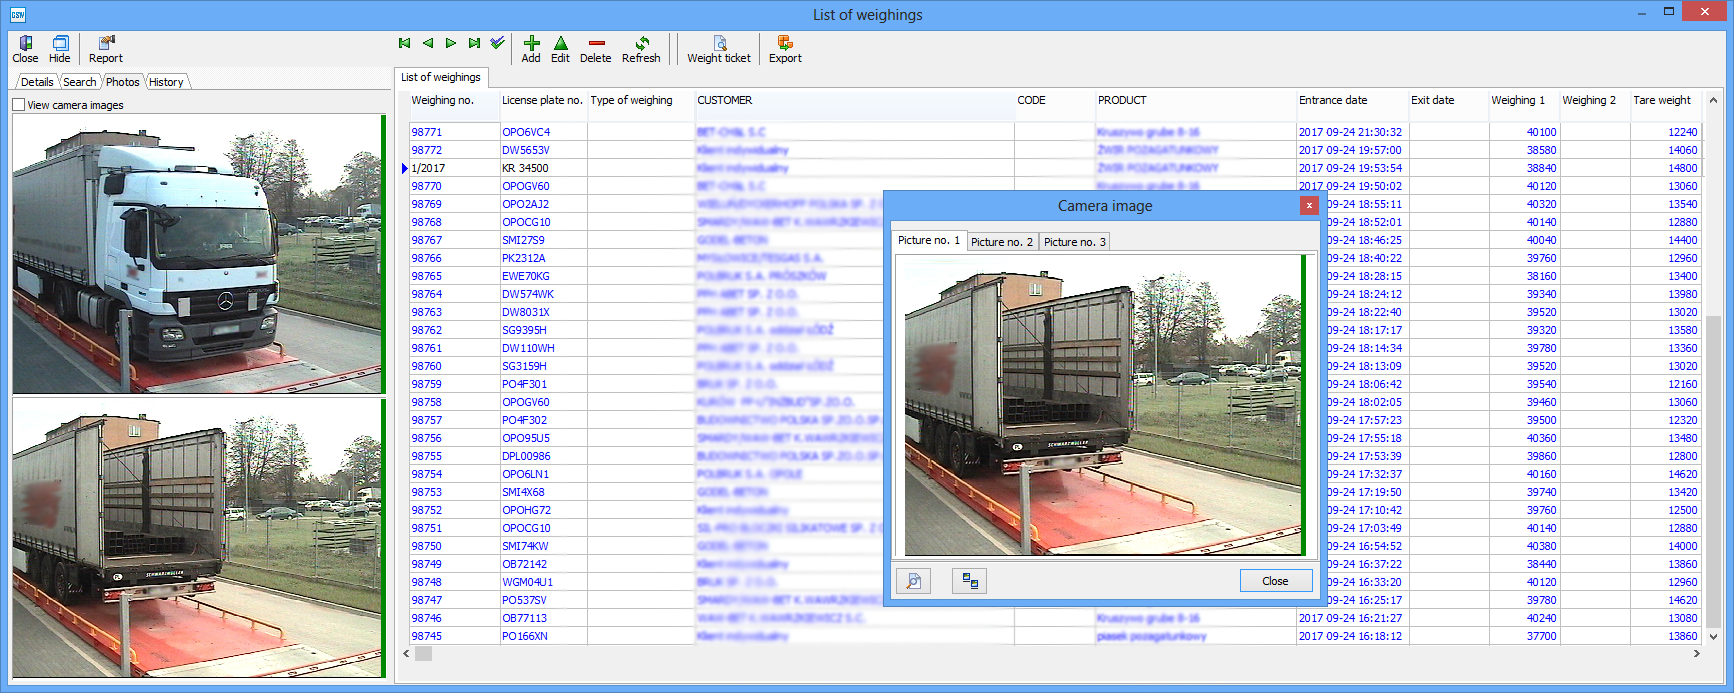Open the Search tab
Screen dimensions: 1734x693
click(x=80, y=82)
